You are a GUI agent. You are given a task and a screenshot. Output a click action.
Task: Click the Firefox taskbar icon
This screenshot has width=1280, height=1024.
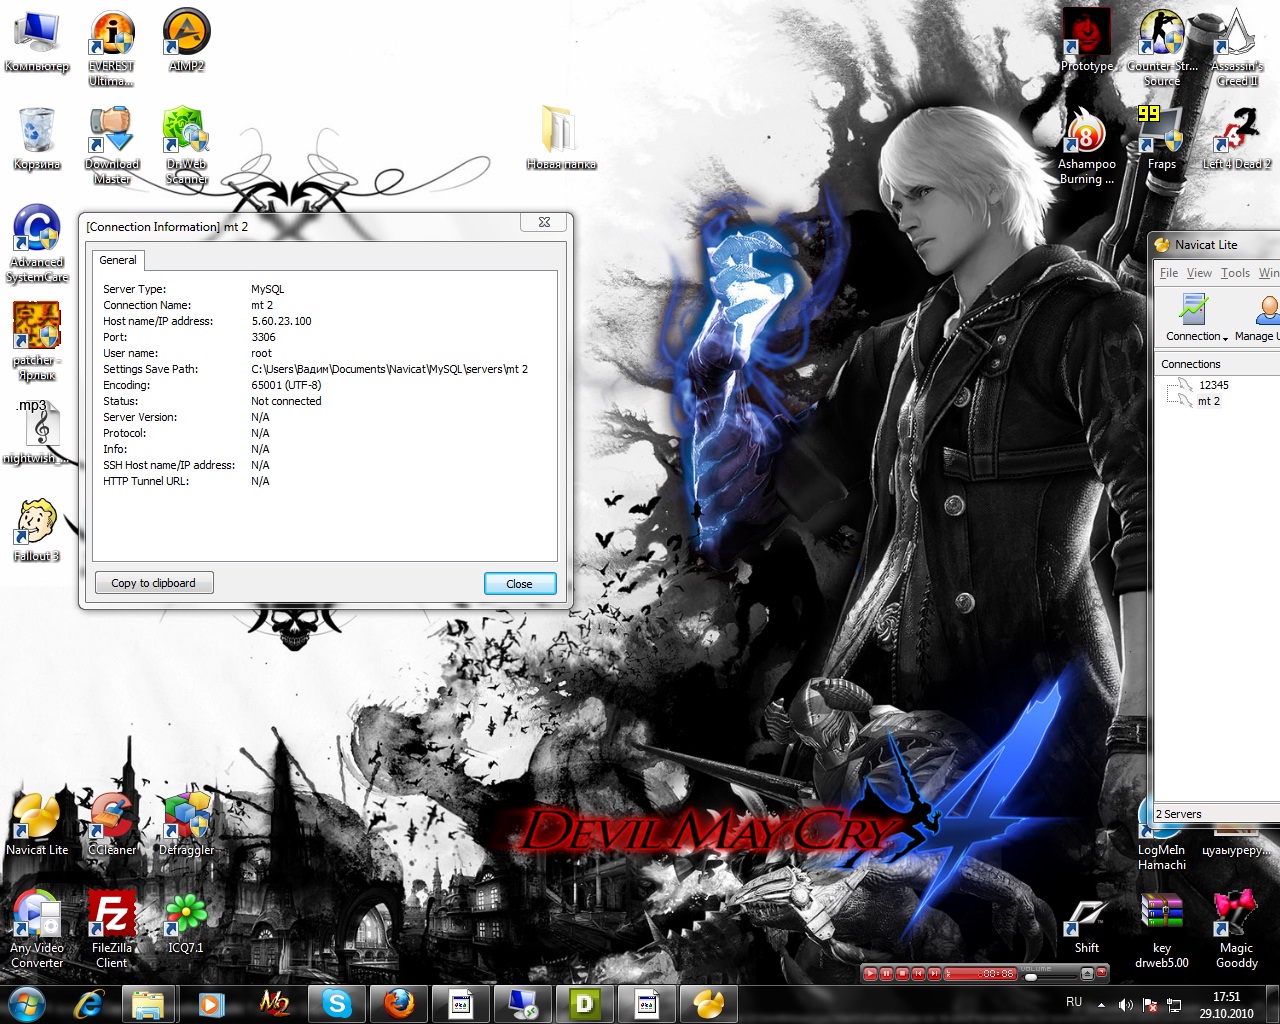click(399, 1003)
